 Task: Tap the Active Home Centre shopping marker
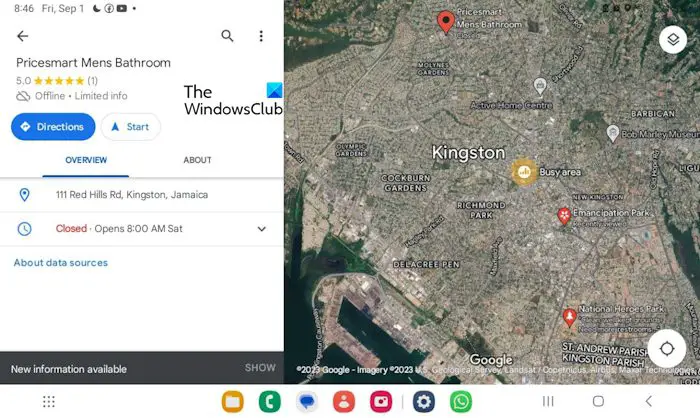pyautogui.click(x=540, y=86)
